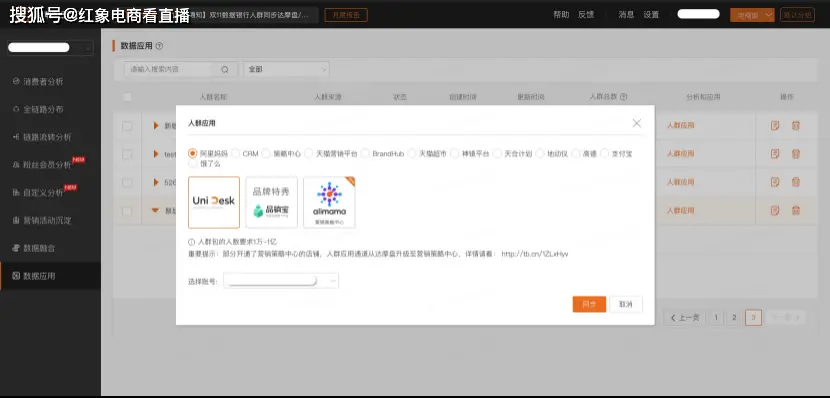Open the sidebar top account selector dropdown
The width and height of the screenshot is (830, 398).
(50, 48)
